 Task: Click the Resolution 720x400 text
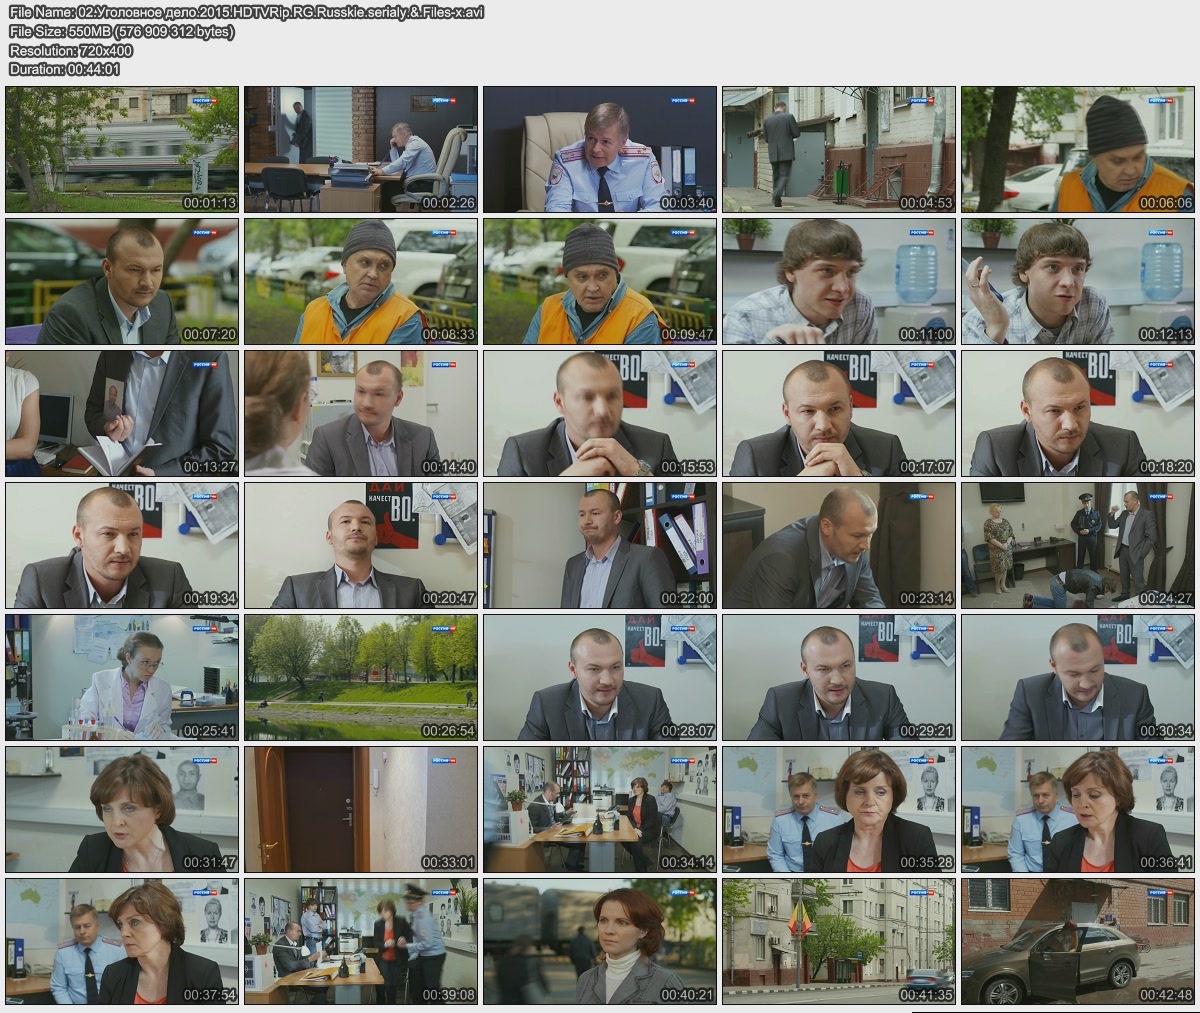point(70,50)
